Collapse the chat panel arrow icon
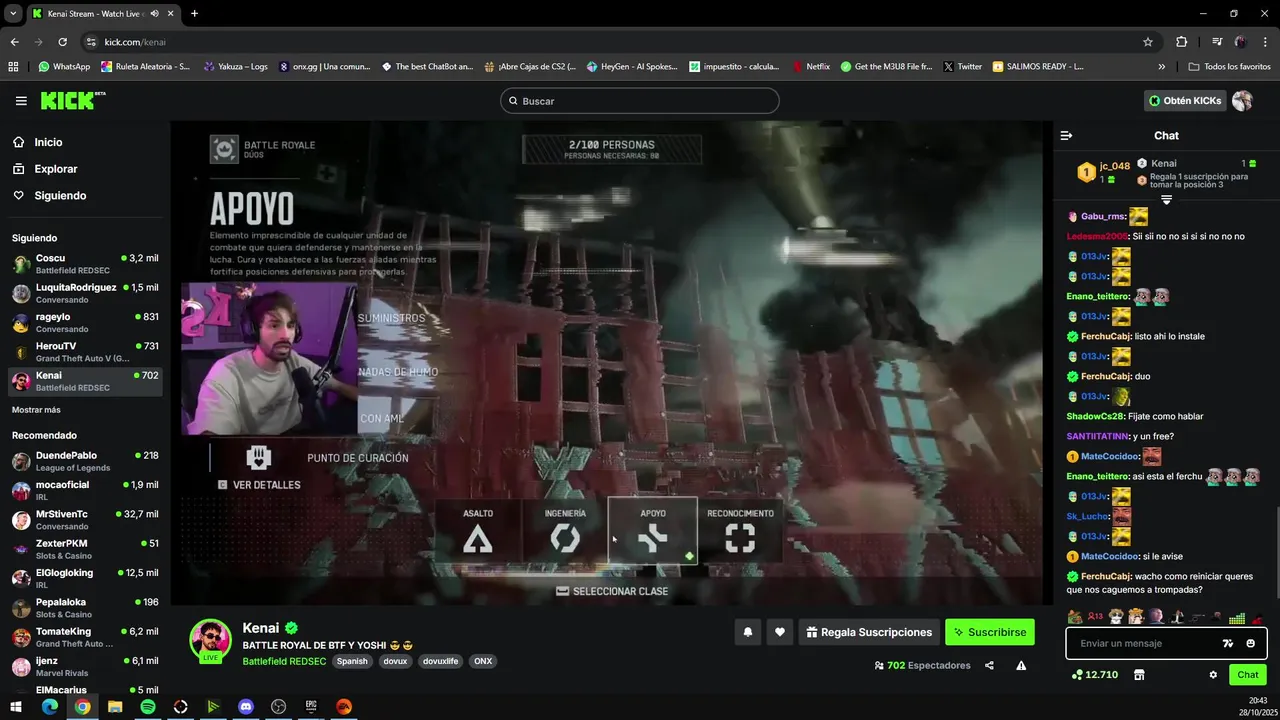This screenshot has width=1280, height=720. [1066, 135]
